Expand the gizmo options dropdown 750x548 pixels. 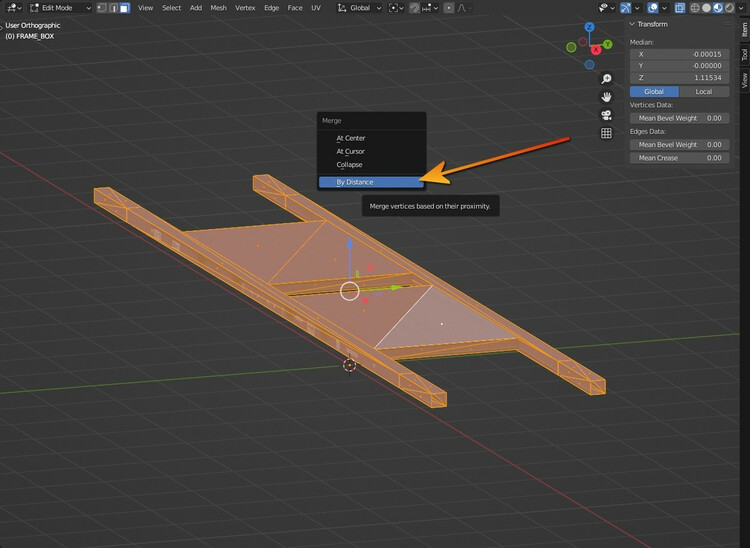[637, 8]
